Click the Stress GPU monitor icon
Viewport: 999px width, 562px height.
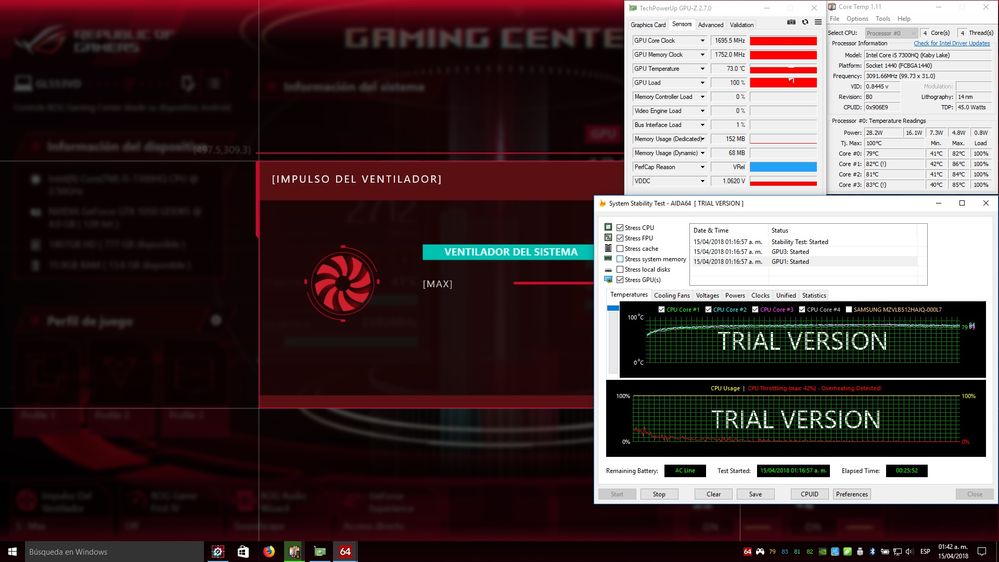pos(608,280)
